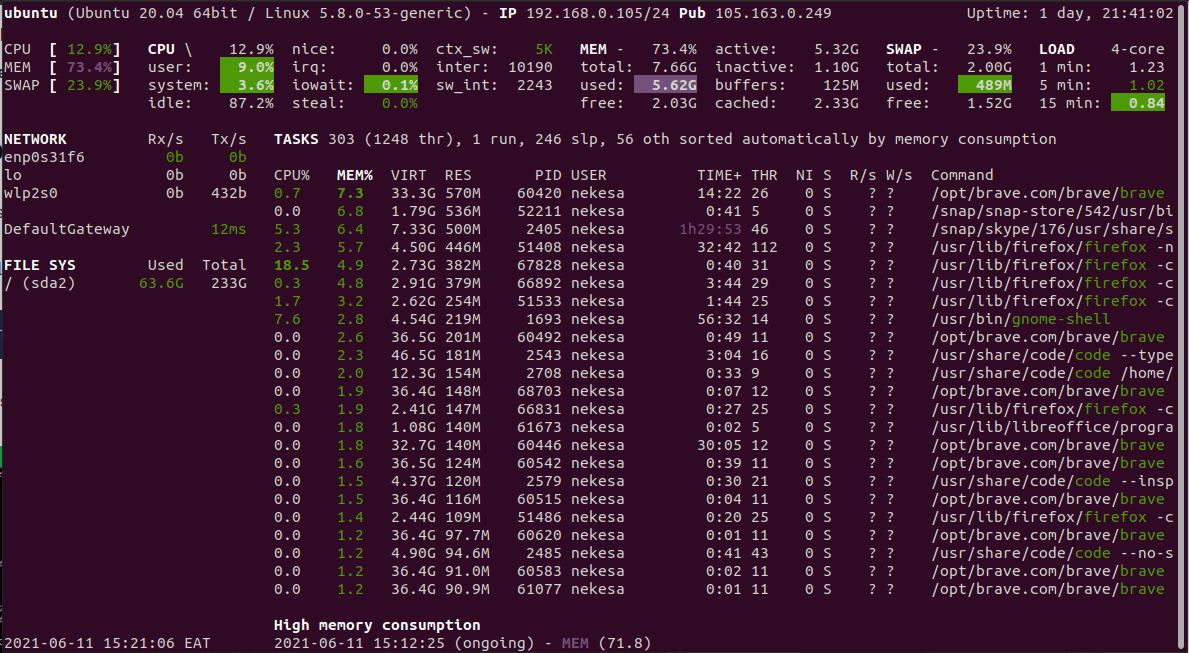1189x653 pixels.
Task: Click the NETWORK section header
Action: tap(36, 139)
